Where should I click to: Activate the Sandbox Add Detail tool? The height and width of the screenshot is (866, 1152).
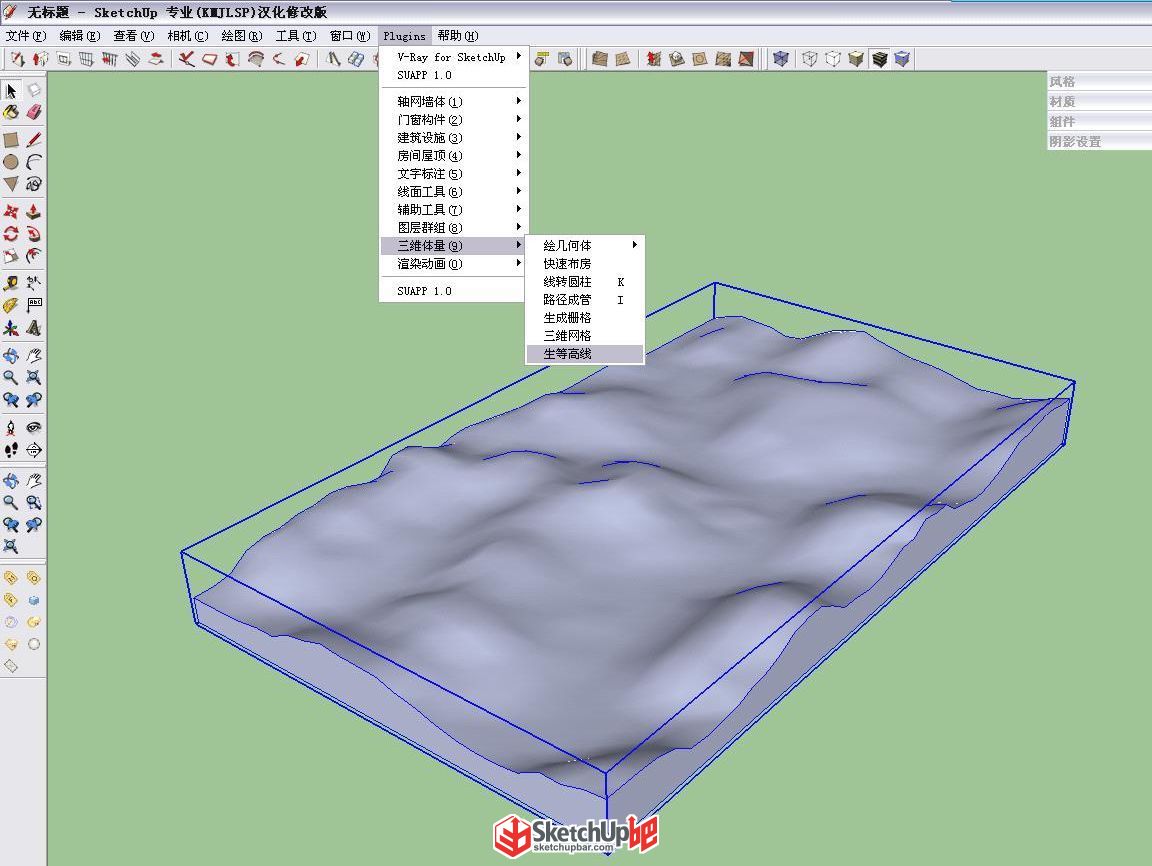(723, 59)
